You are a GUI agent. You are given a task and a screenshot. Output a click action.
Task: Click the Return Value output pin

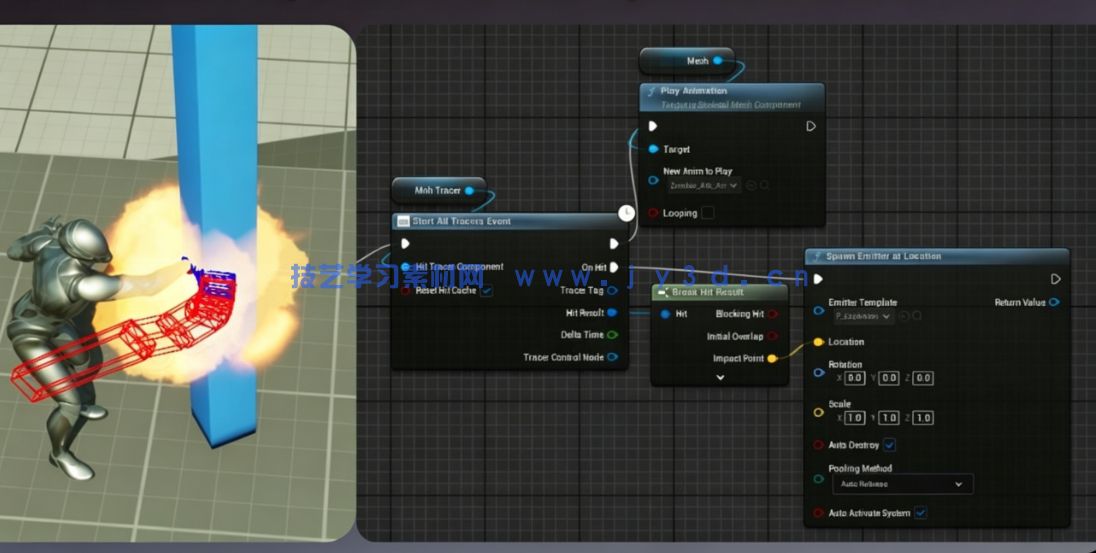coord(1054,302)
